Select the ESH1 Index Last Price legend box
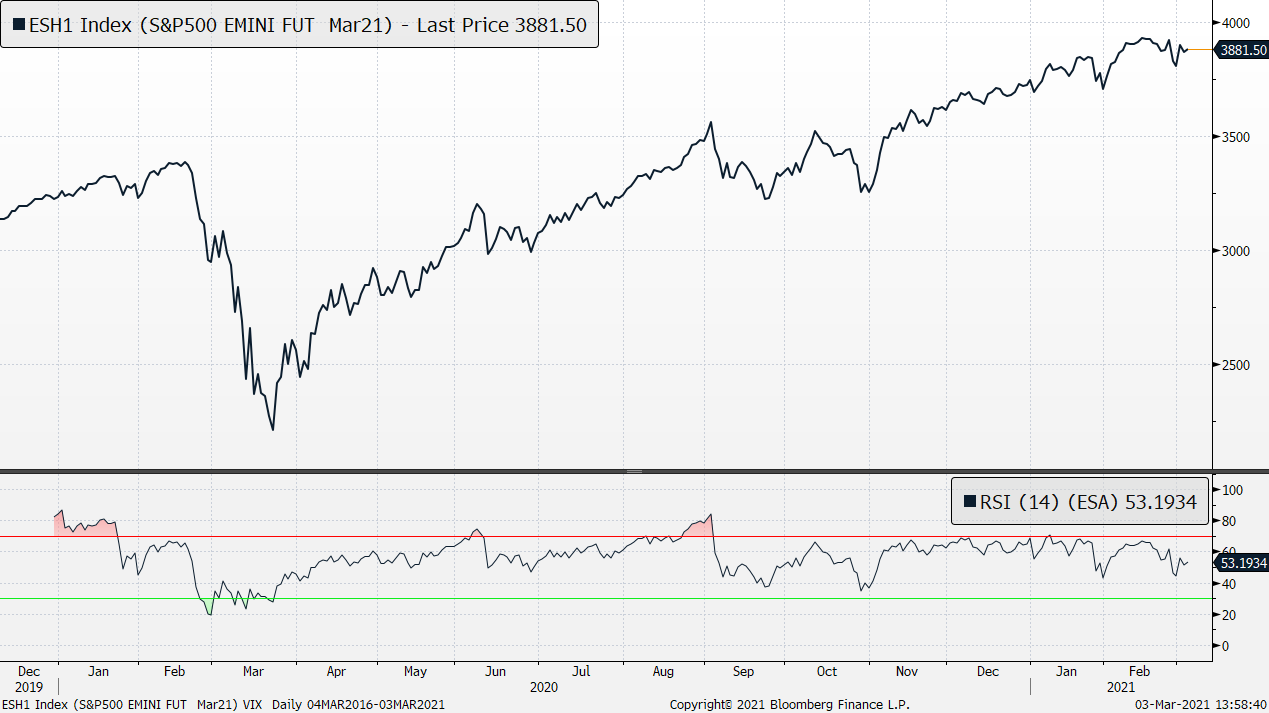The image size is (1269, 713). point(299,25)
